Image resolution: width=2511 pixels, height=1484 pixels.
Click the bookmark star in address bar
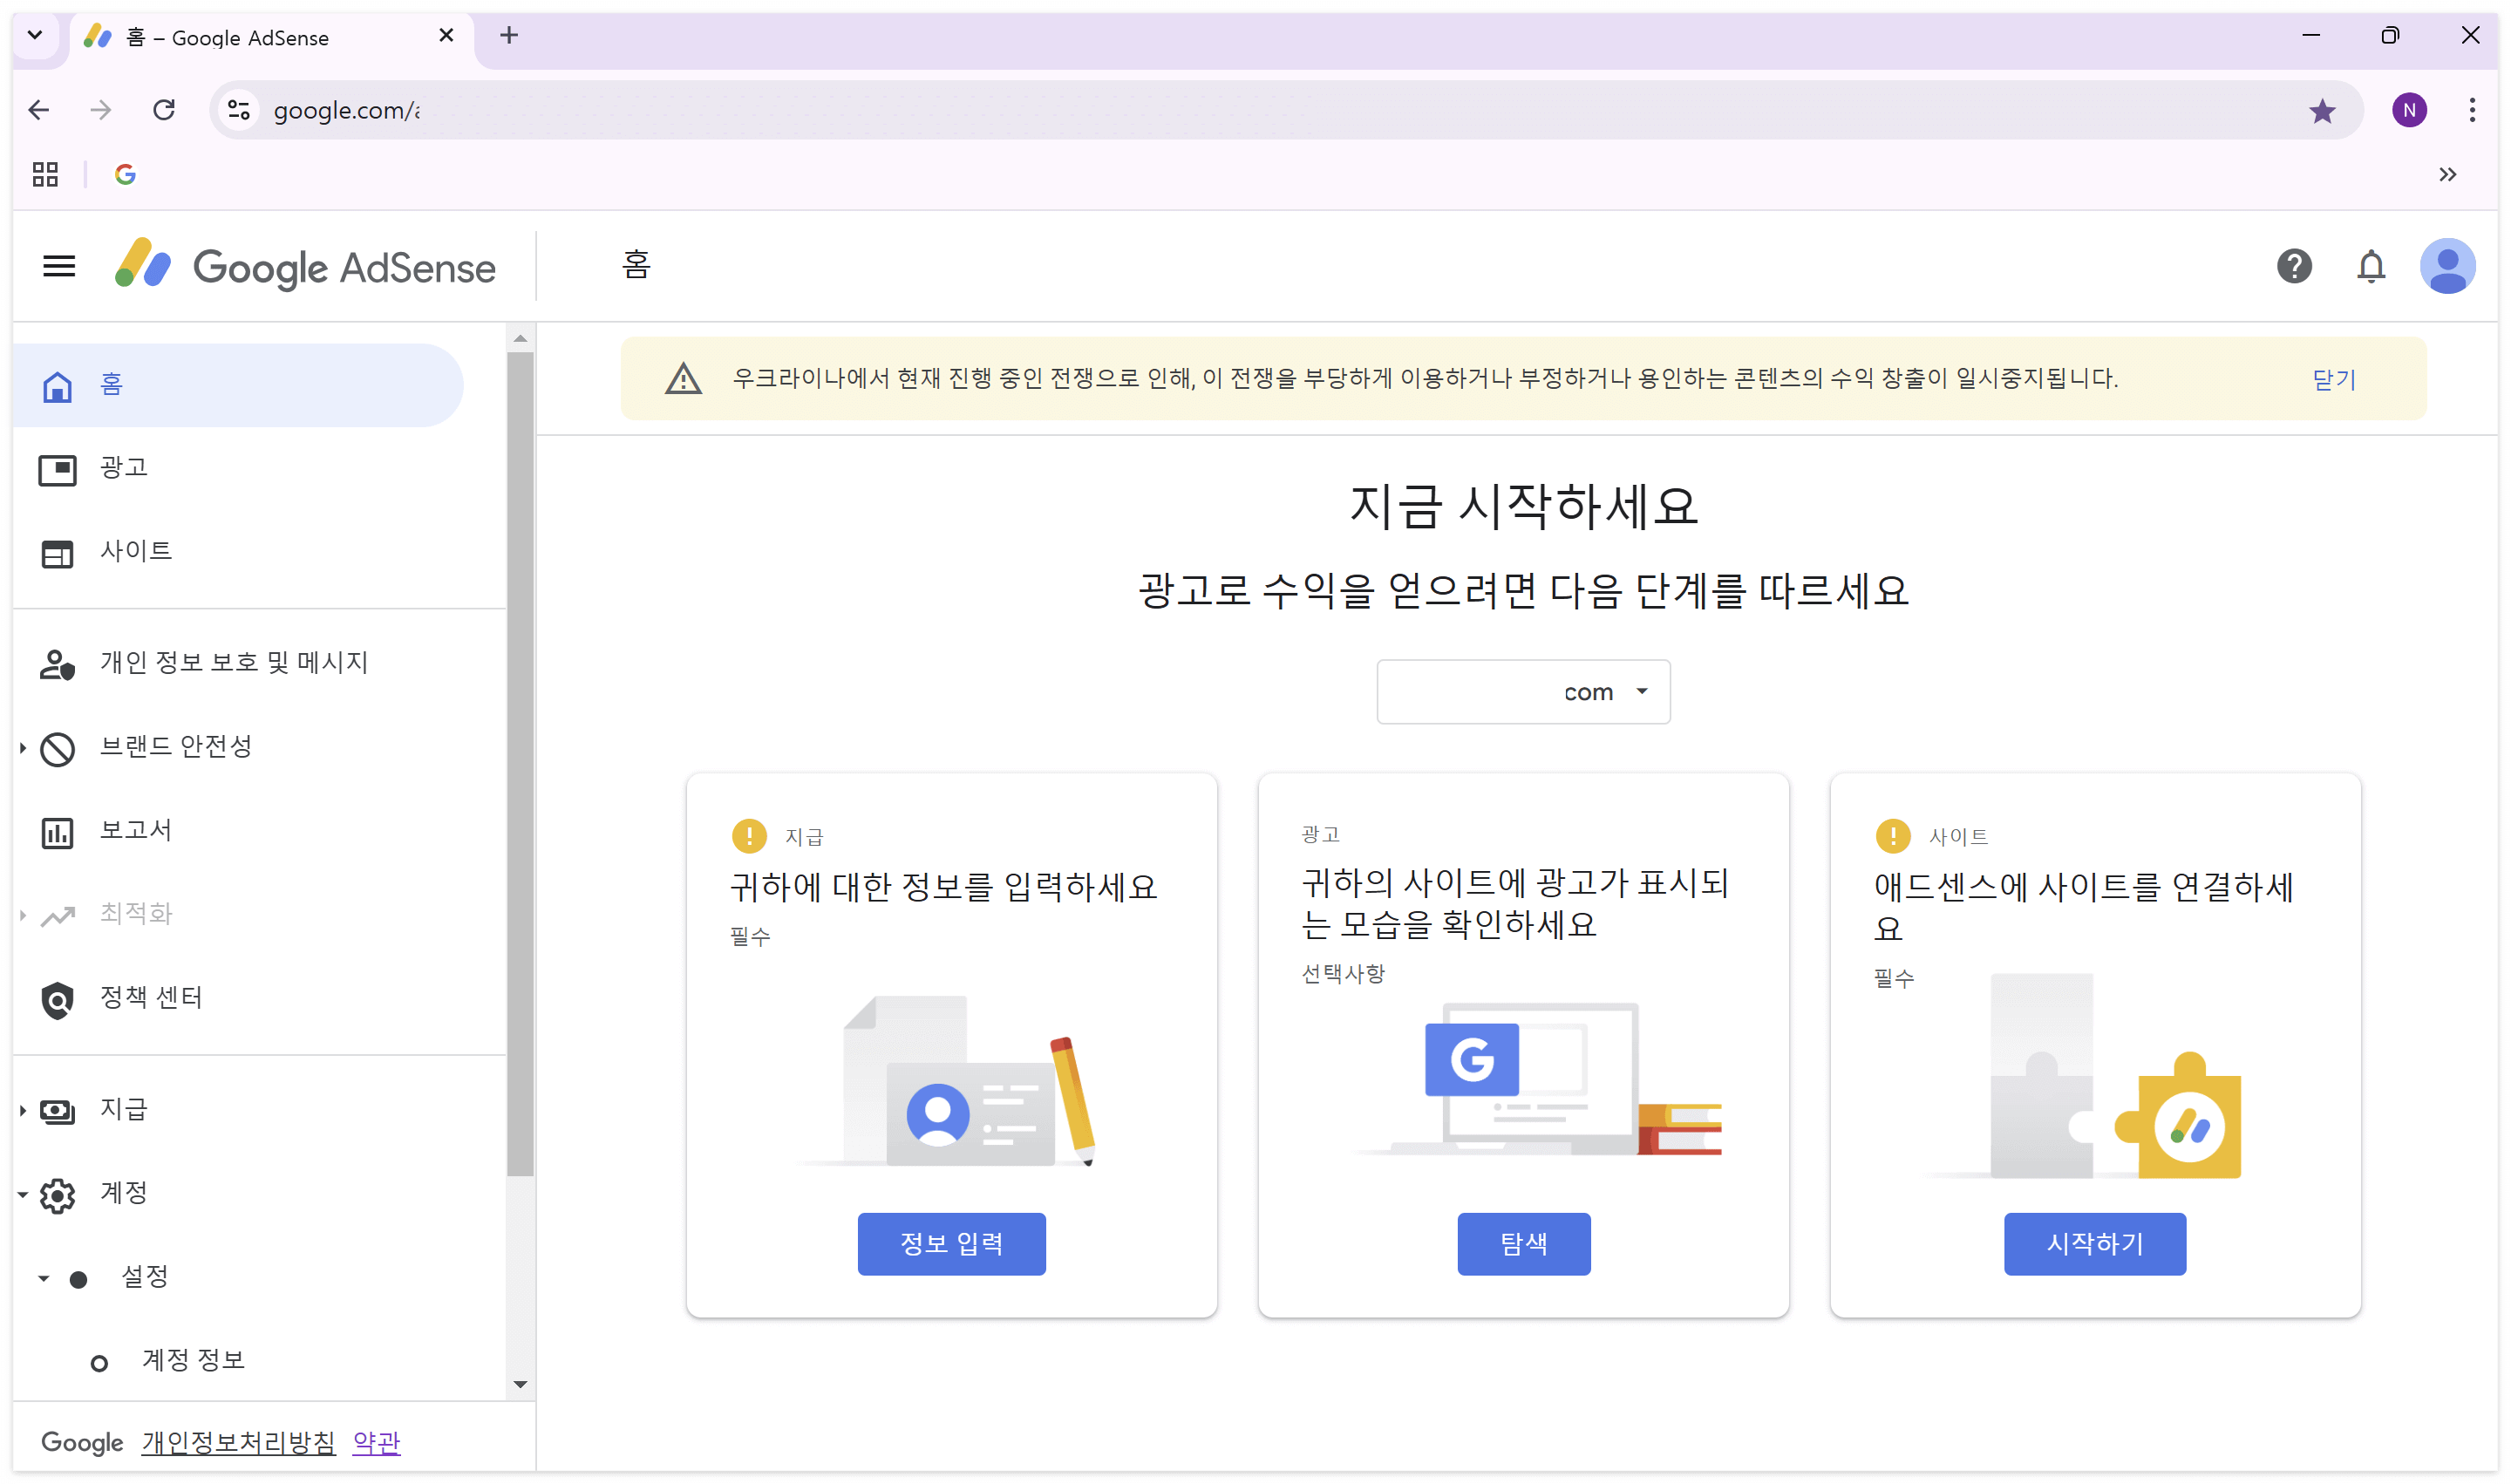[x=2322, y=110]
